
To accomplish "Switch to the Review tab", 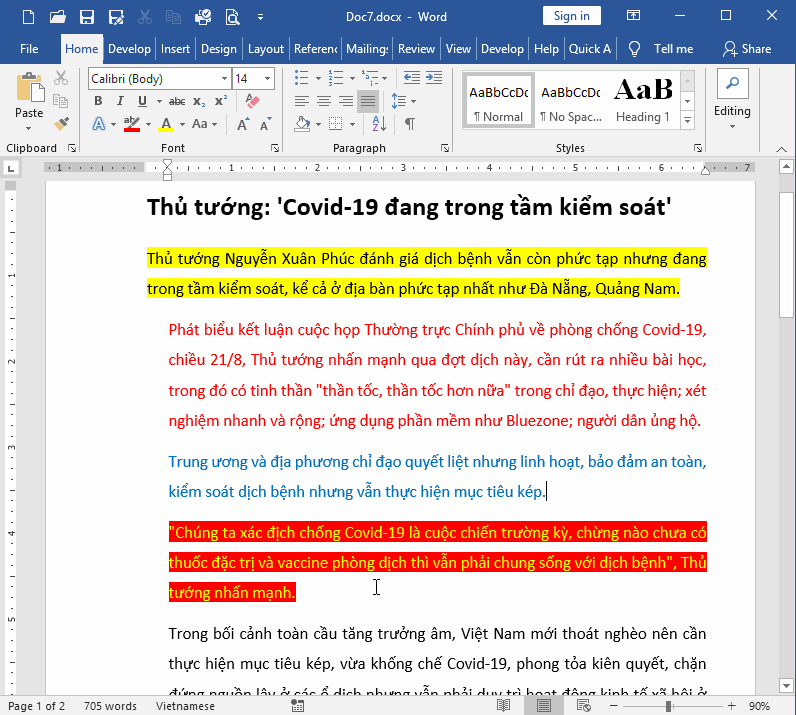I will [x=416, y=49].
